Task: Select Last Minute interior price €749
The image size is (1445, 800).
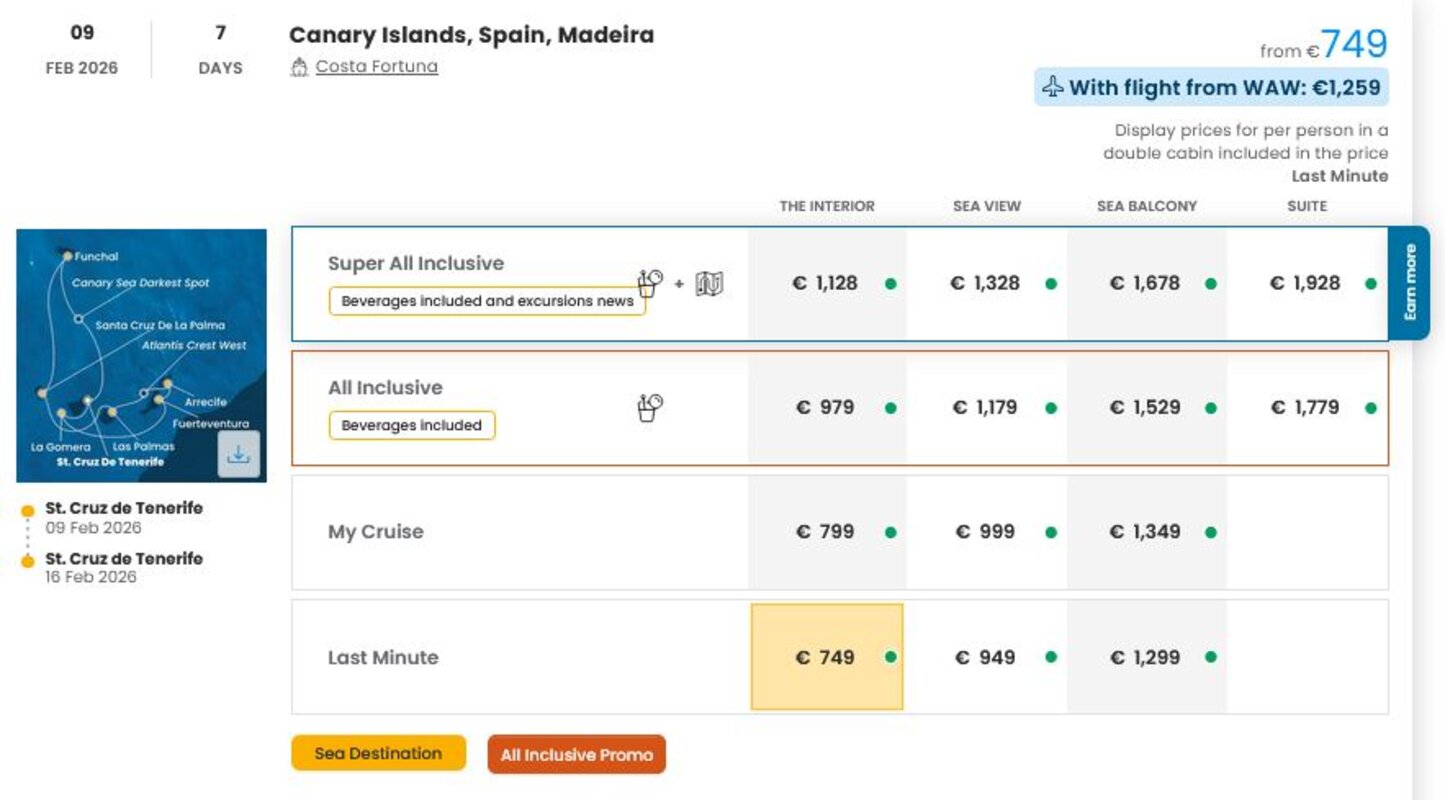Action: (826, 657)
